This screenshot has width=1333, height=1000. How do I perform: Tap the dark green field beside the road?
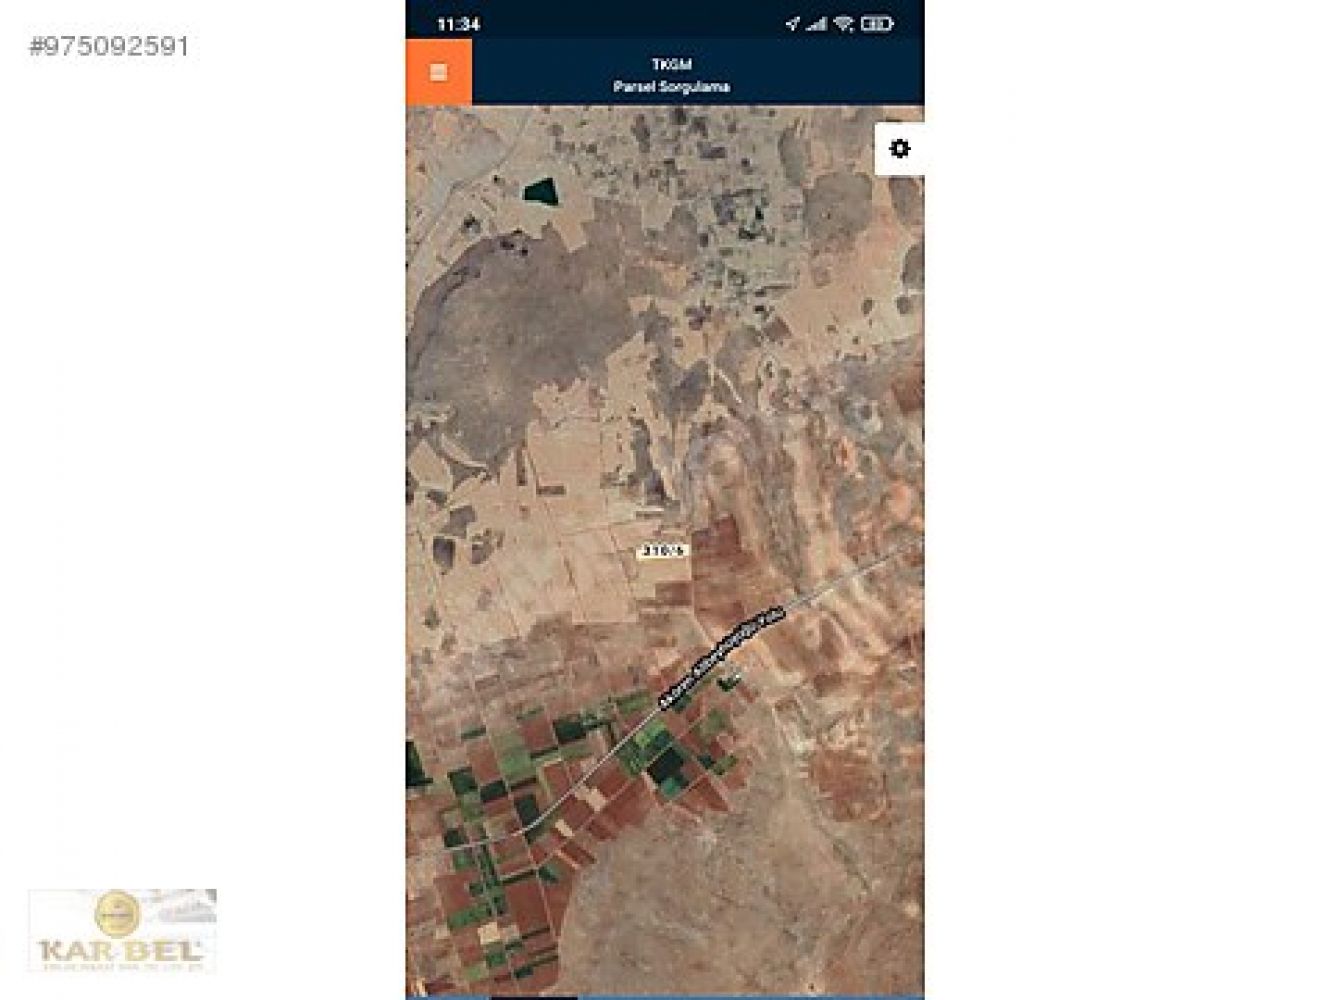coord(665,768)
